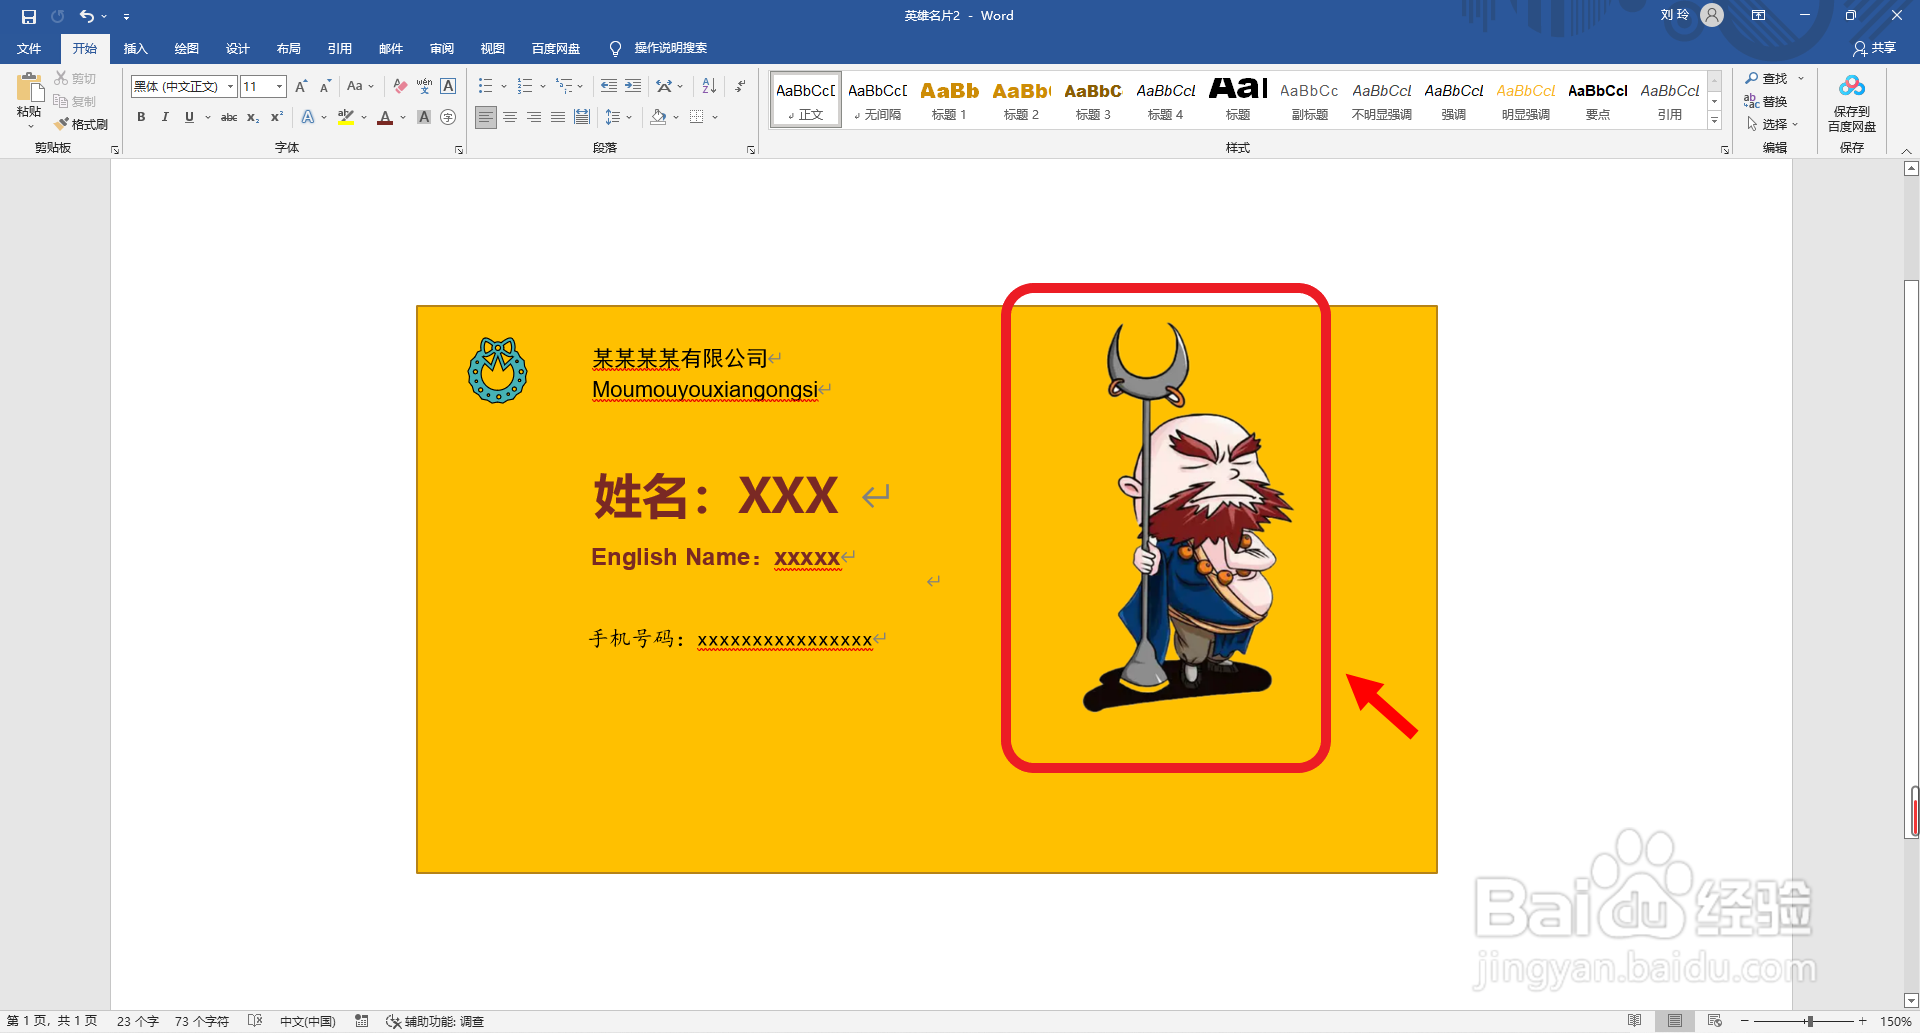Click the vertical scrollbar down arrow
Screen dimensions: 1920x1033
(1911, 1000)
